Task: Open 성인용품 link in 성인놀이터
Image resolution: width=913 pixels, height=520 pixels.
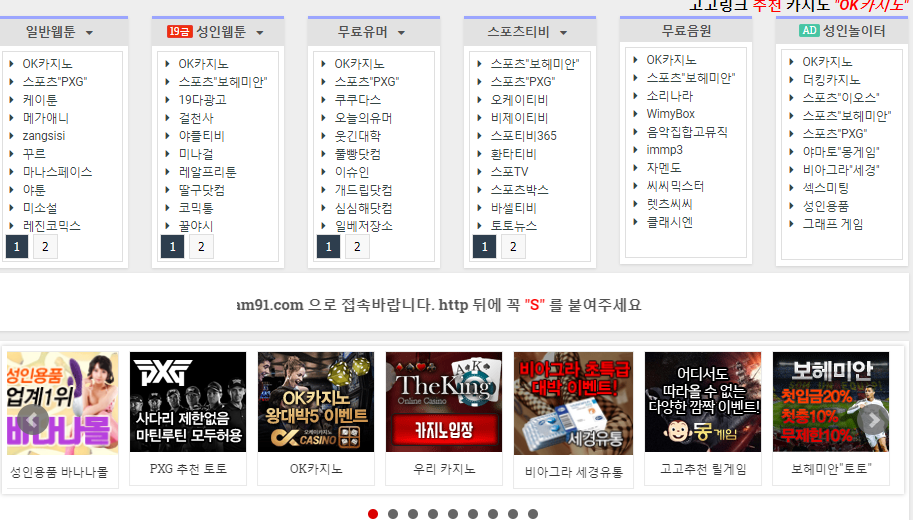Action: 826,206
